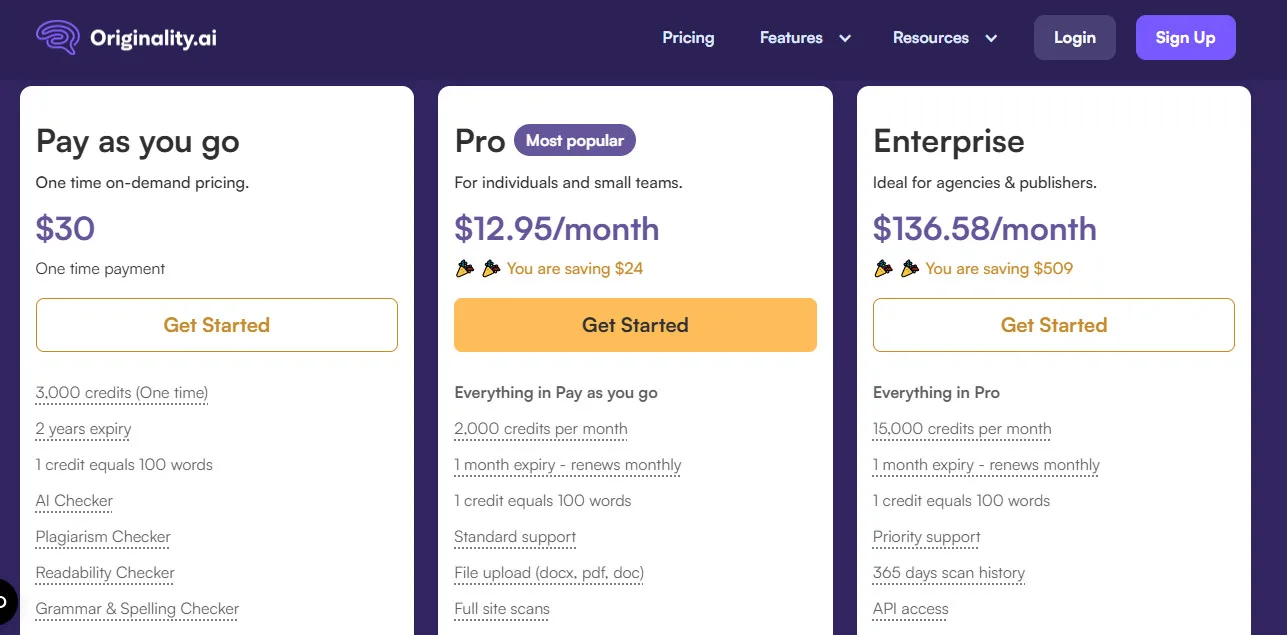Open the API access link under Enterprise
The image size is (1287, 635).
(x=910, y=609)
